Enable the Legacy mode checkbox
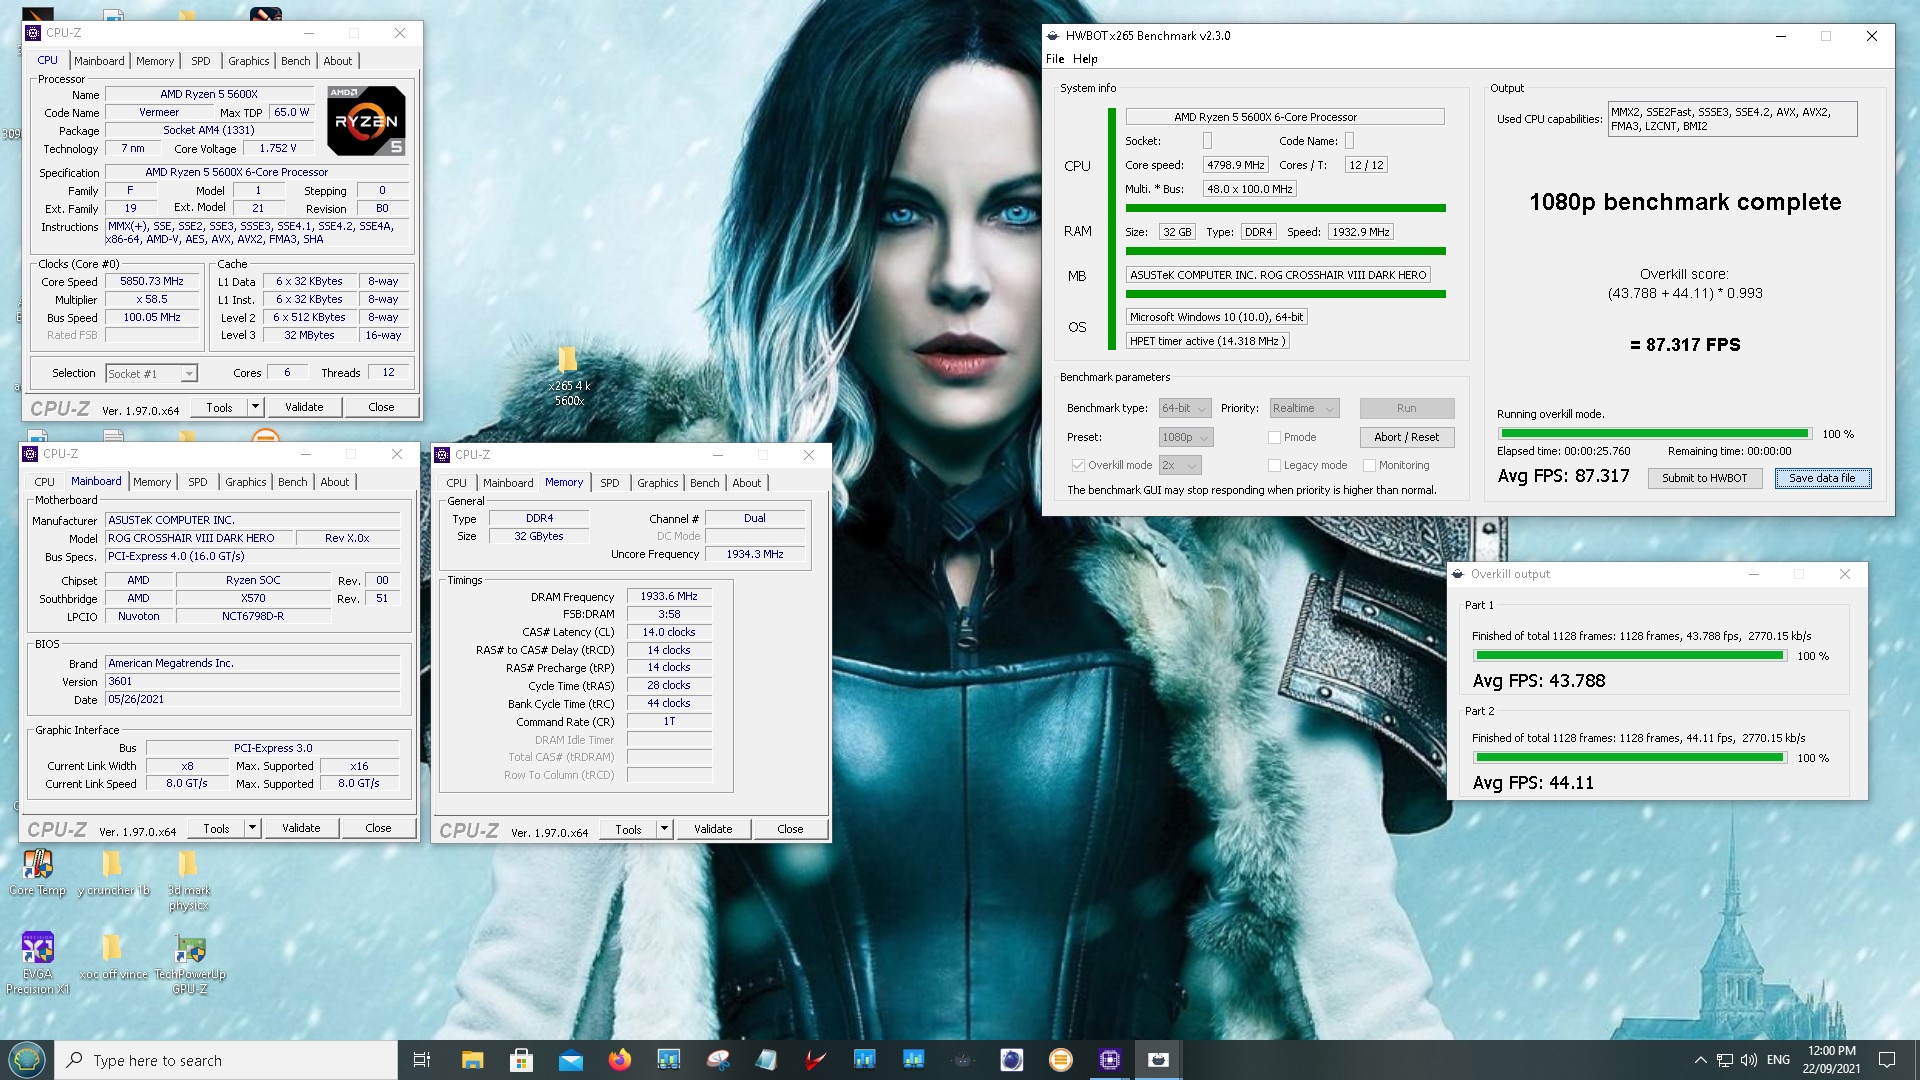The width and height of the screenshot is (1920, 1080). 1274,465
